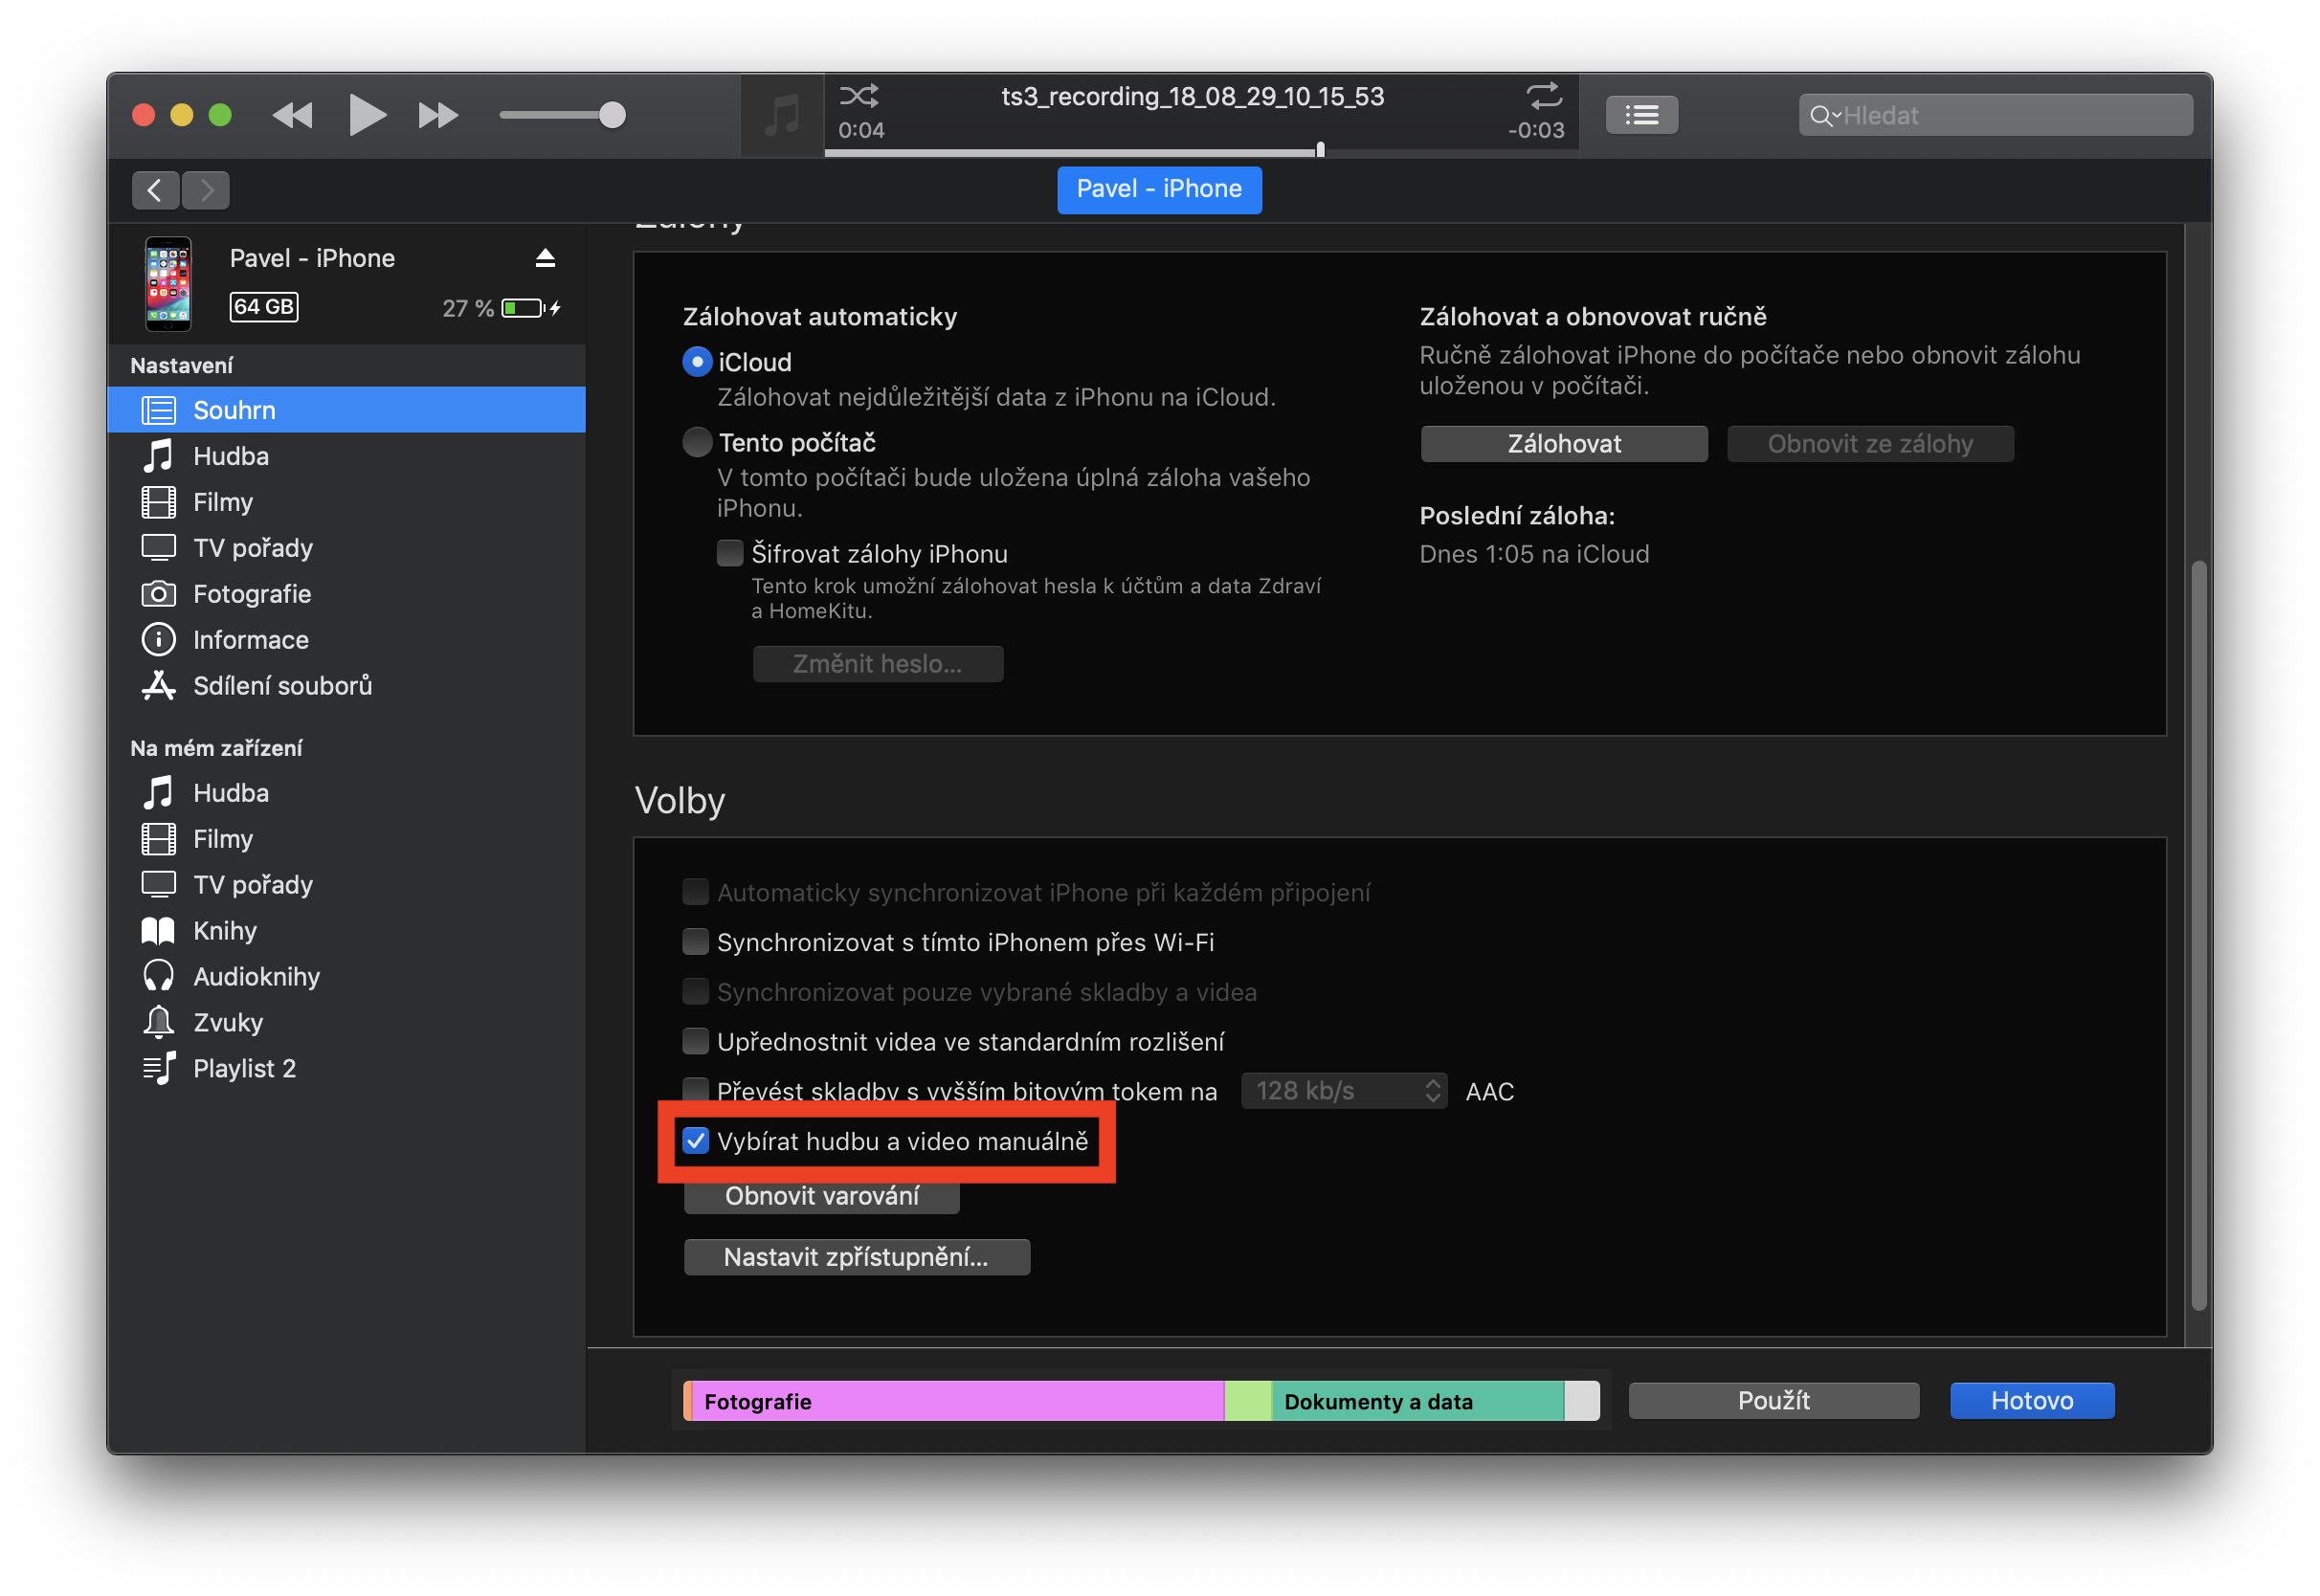Image resolution: width=2320 pixels, height=1596 pixels.
Task: Click the vertical scrollbar of summary pane
Action: 2198,935
